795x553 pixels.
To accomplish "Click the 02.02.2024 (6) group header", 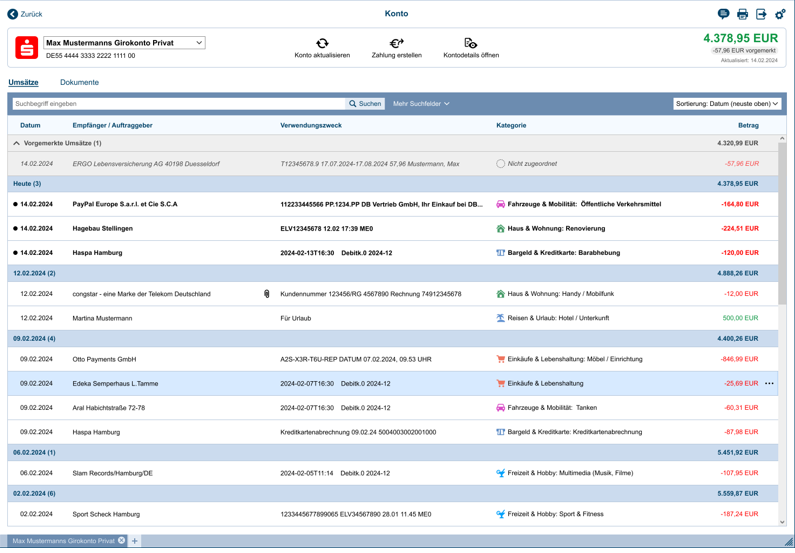I will 393,494.
